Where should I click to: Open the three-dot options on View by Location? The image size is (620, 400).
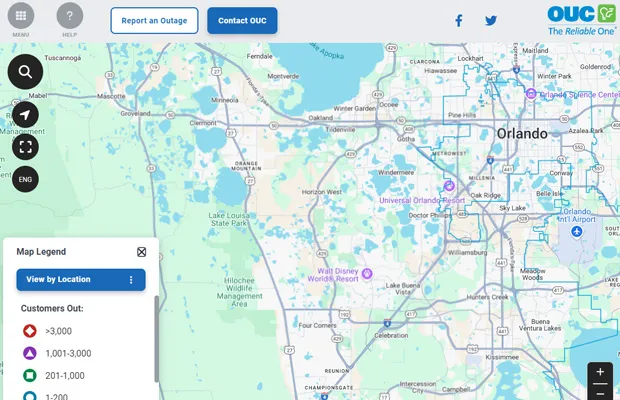[131, 280]
